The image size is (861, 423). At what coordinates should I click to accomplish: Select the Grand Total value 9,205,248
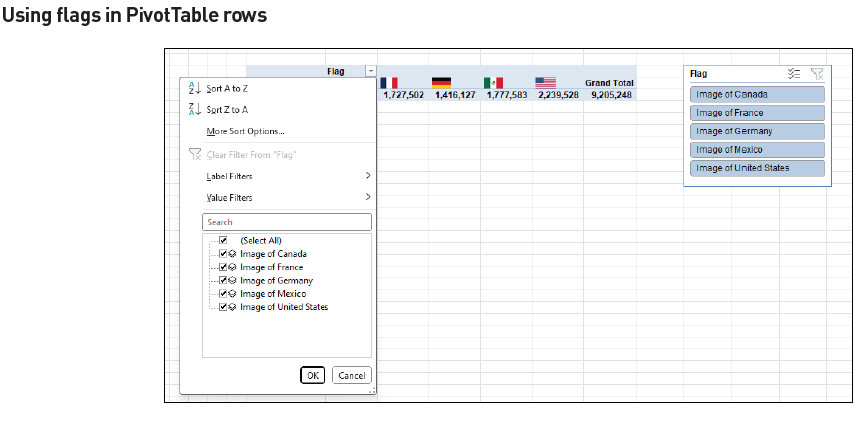click(611, 94)
